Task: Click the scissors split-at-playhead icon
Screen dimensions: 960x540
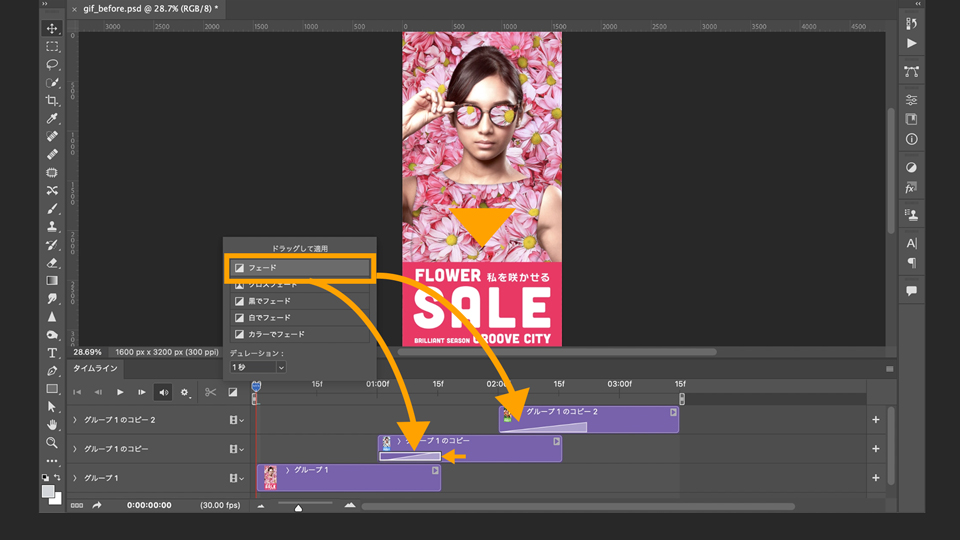Action: [x=210, y=392]
